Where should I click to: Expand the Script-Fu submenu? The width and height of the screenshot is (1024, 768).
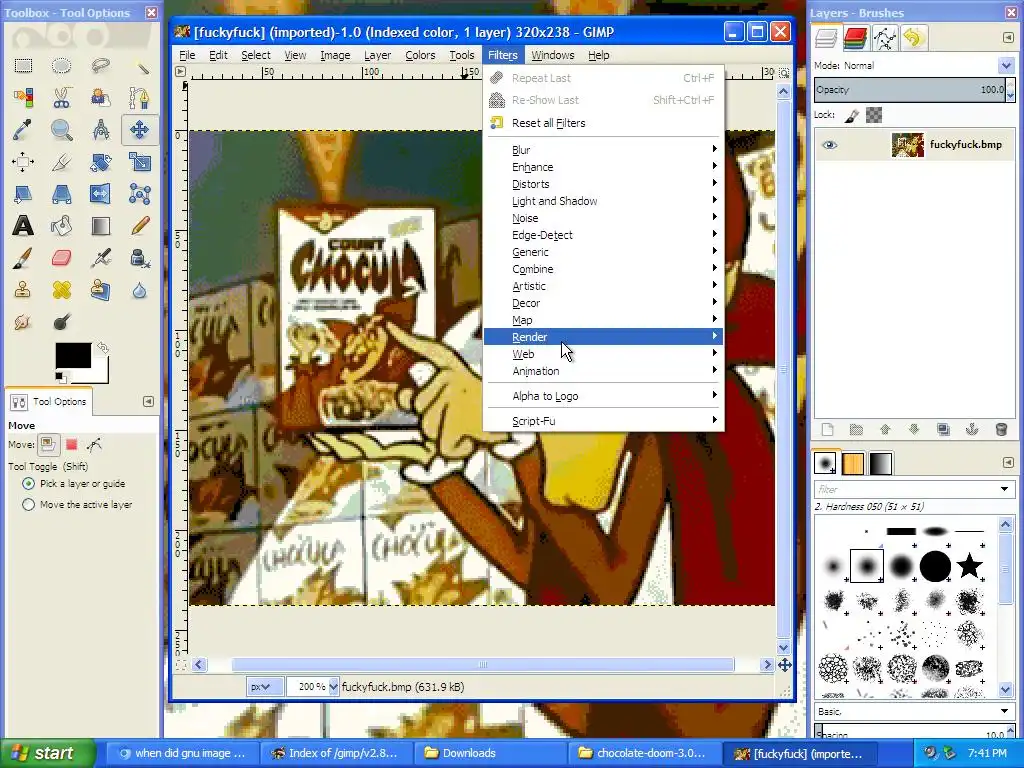(x=603, y=421)
